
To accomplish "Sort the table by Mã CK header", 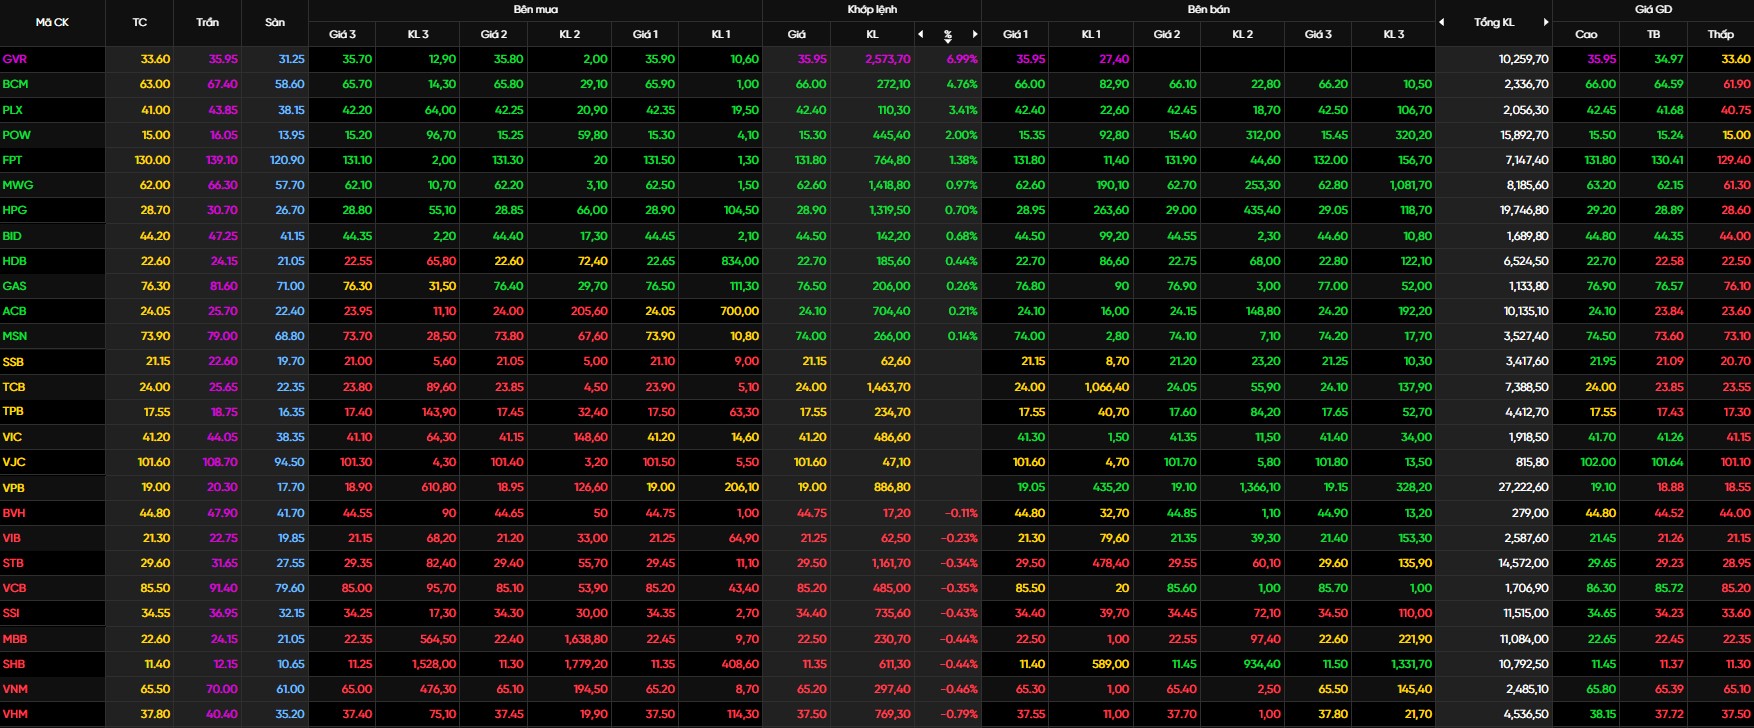I will click(x=52, y=22).
